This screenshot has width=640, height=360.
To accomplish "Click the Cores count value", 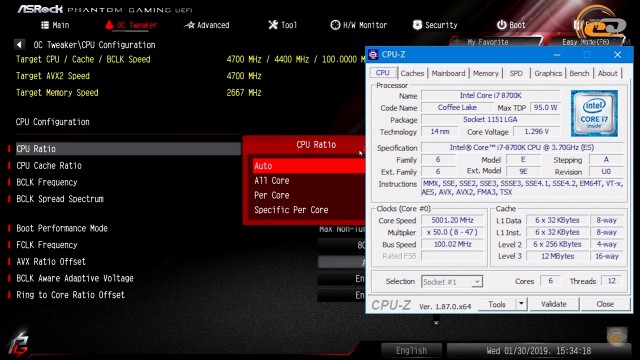I will [x=550, y=281].
